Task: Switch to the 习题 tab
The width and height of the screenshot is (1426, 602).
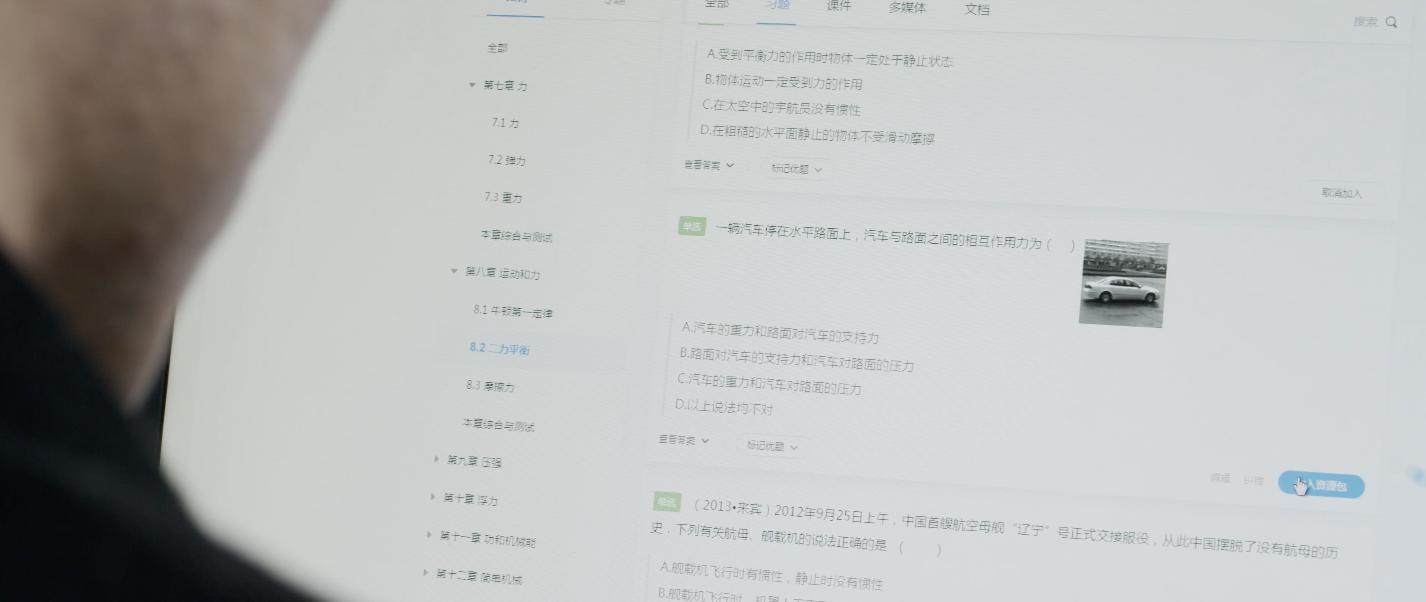Action: click(x=776, y=4)
